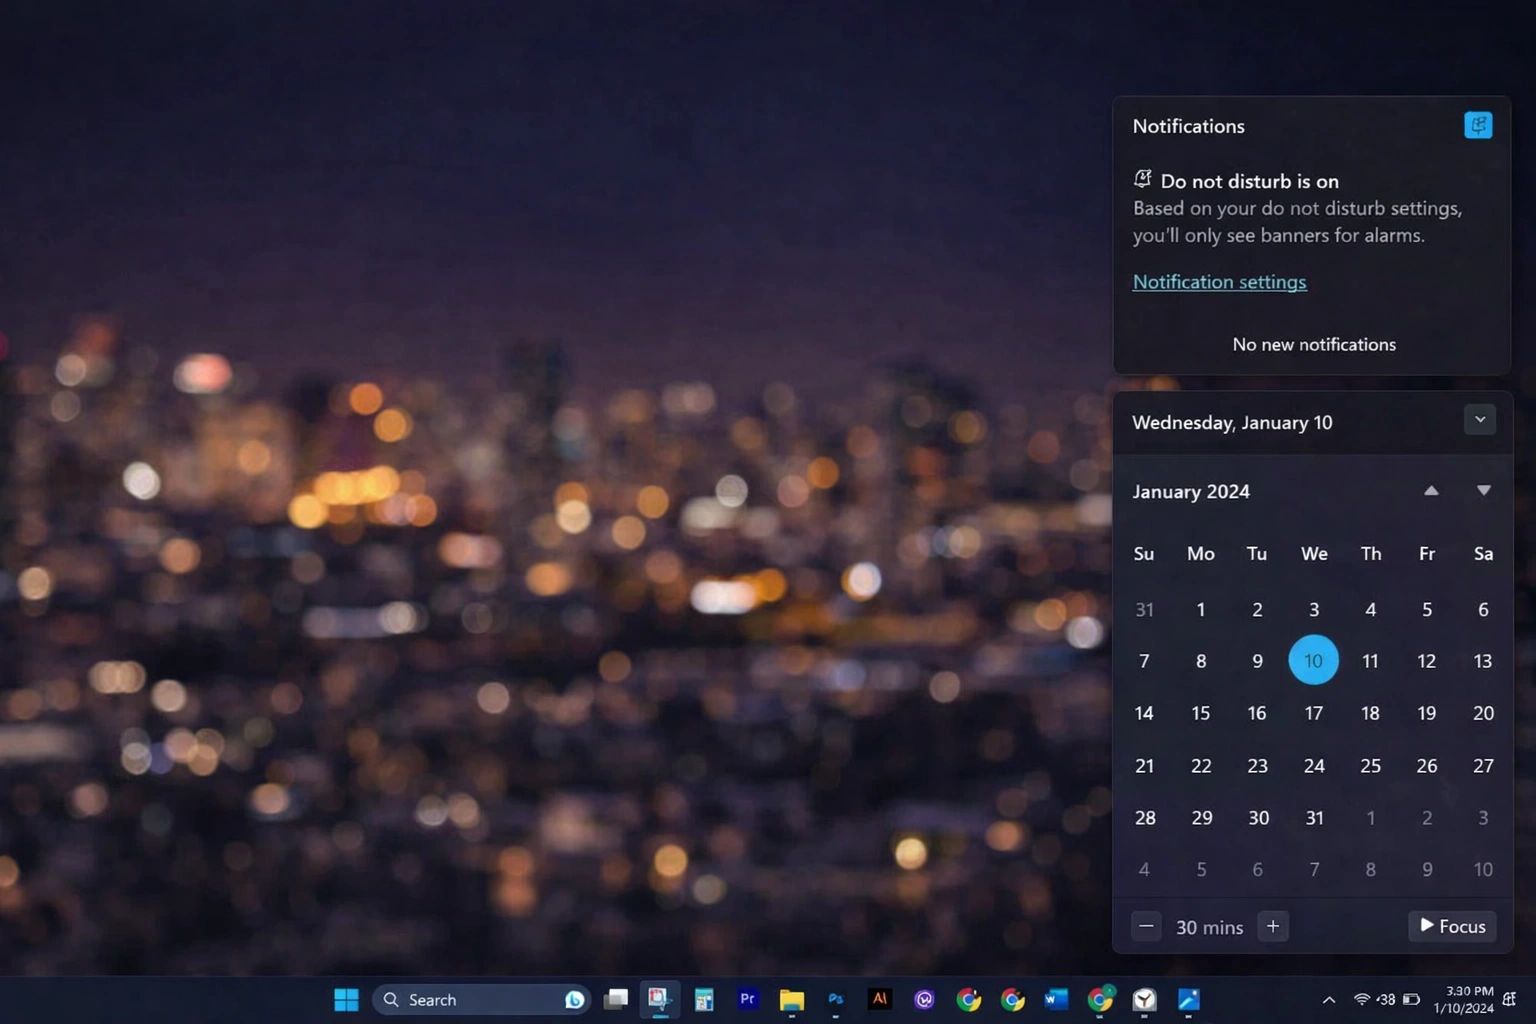Go to previous month with the up arrow
Image resolution: width=1536 pixels, height=1024 pixels.
coord(1431,490)
